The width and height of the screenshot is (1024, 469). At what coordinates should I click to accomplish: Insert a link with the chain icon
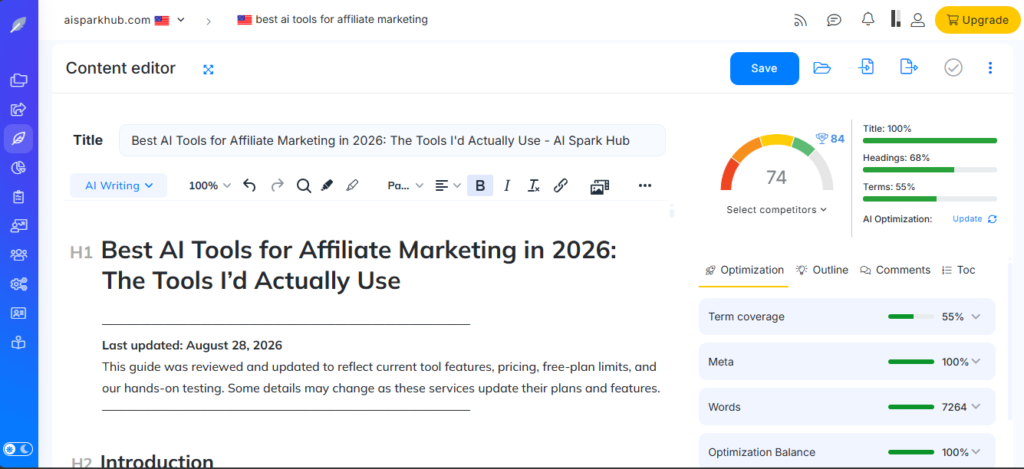click(x=560, y=186)
